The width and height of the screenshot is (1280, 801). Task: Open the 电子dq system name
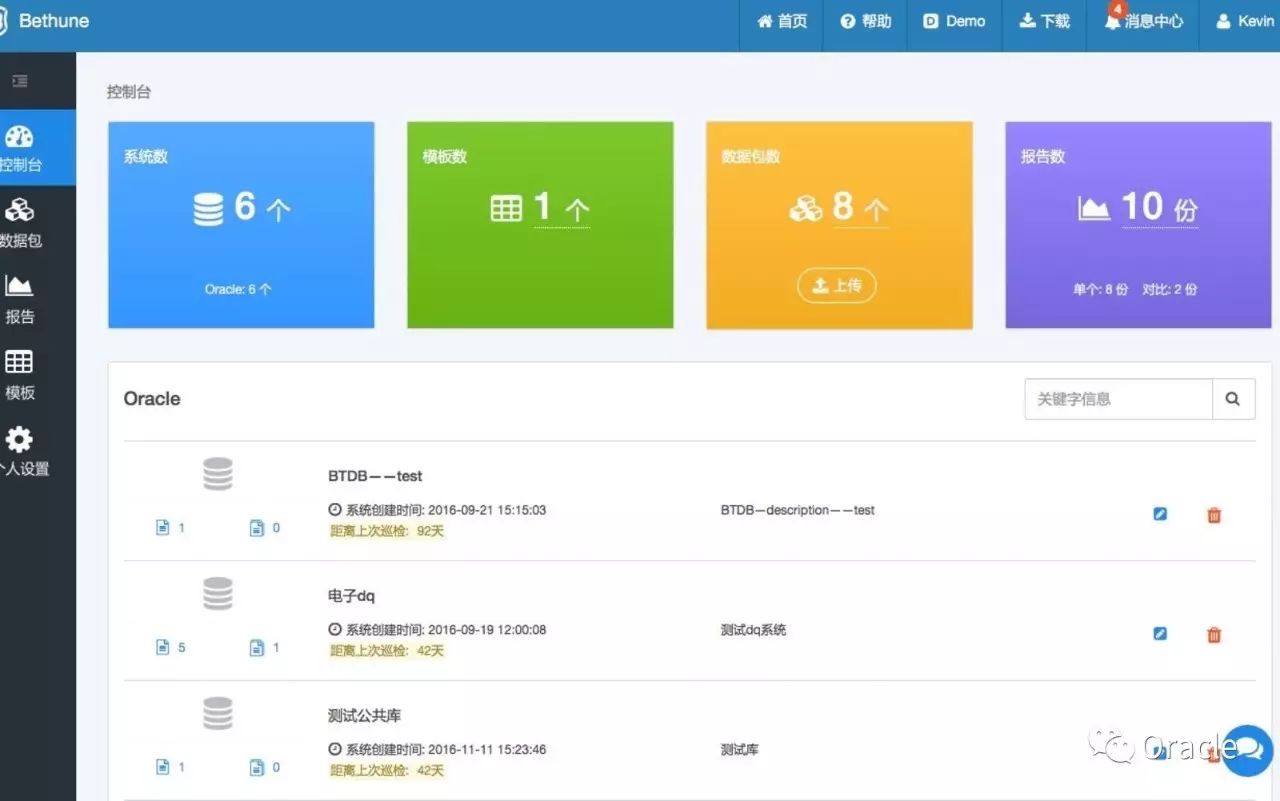click(x=351, y=596)
